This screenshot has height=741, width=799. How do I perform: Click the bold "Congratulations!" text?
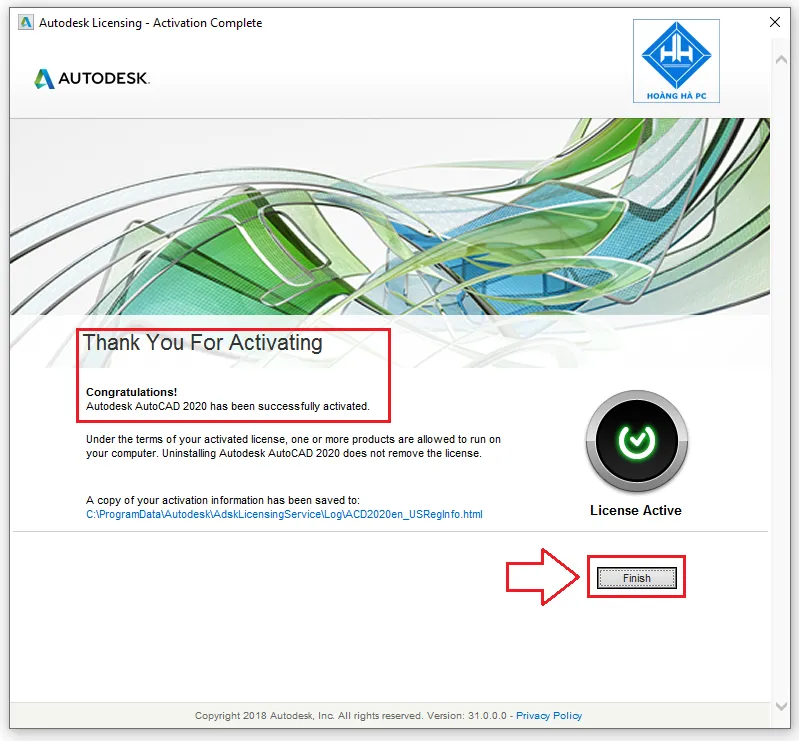point(131,392)
